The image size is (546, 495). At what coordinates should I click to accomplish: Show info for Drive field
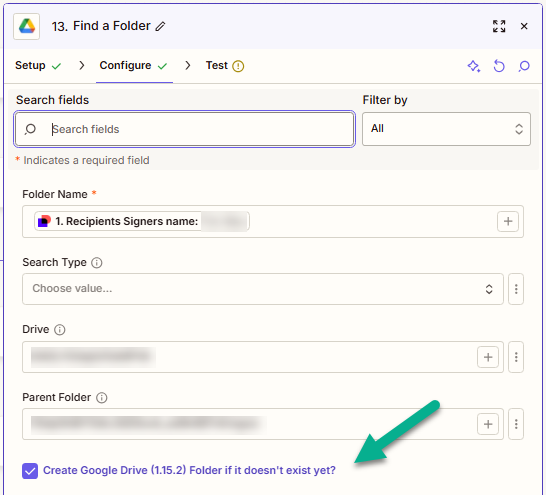pyautogui.click(x=60, y=330)
